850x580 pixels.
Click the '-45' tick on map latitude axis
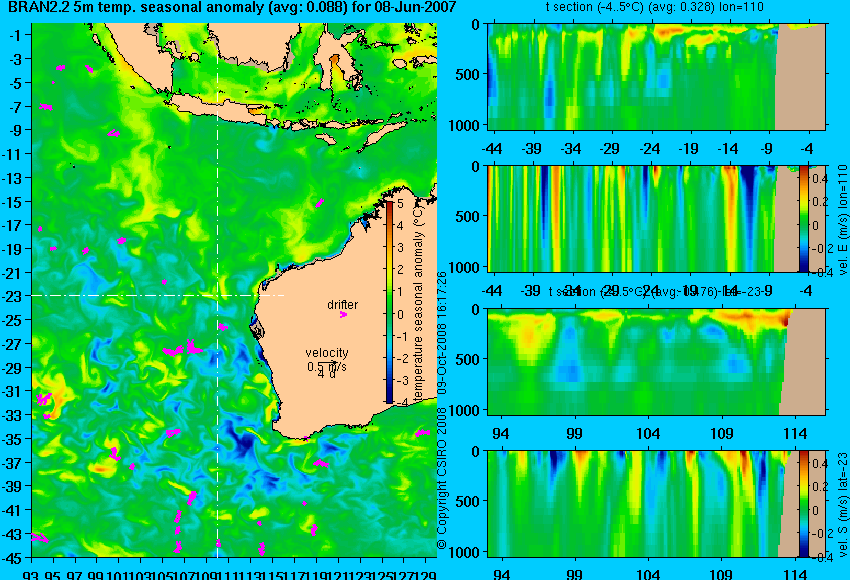(x=14, y=558)
